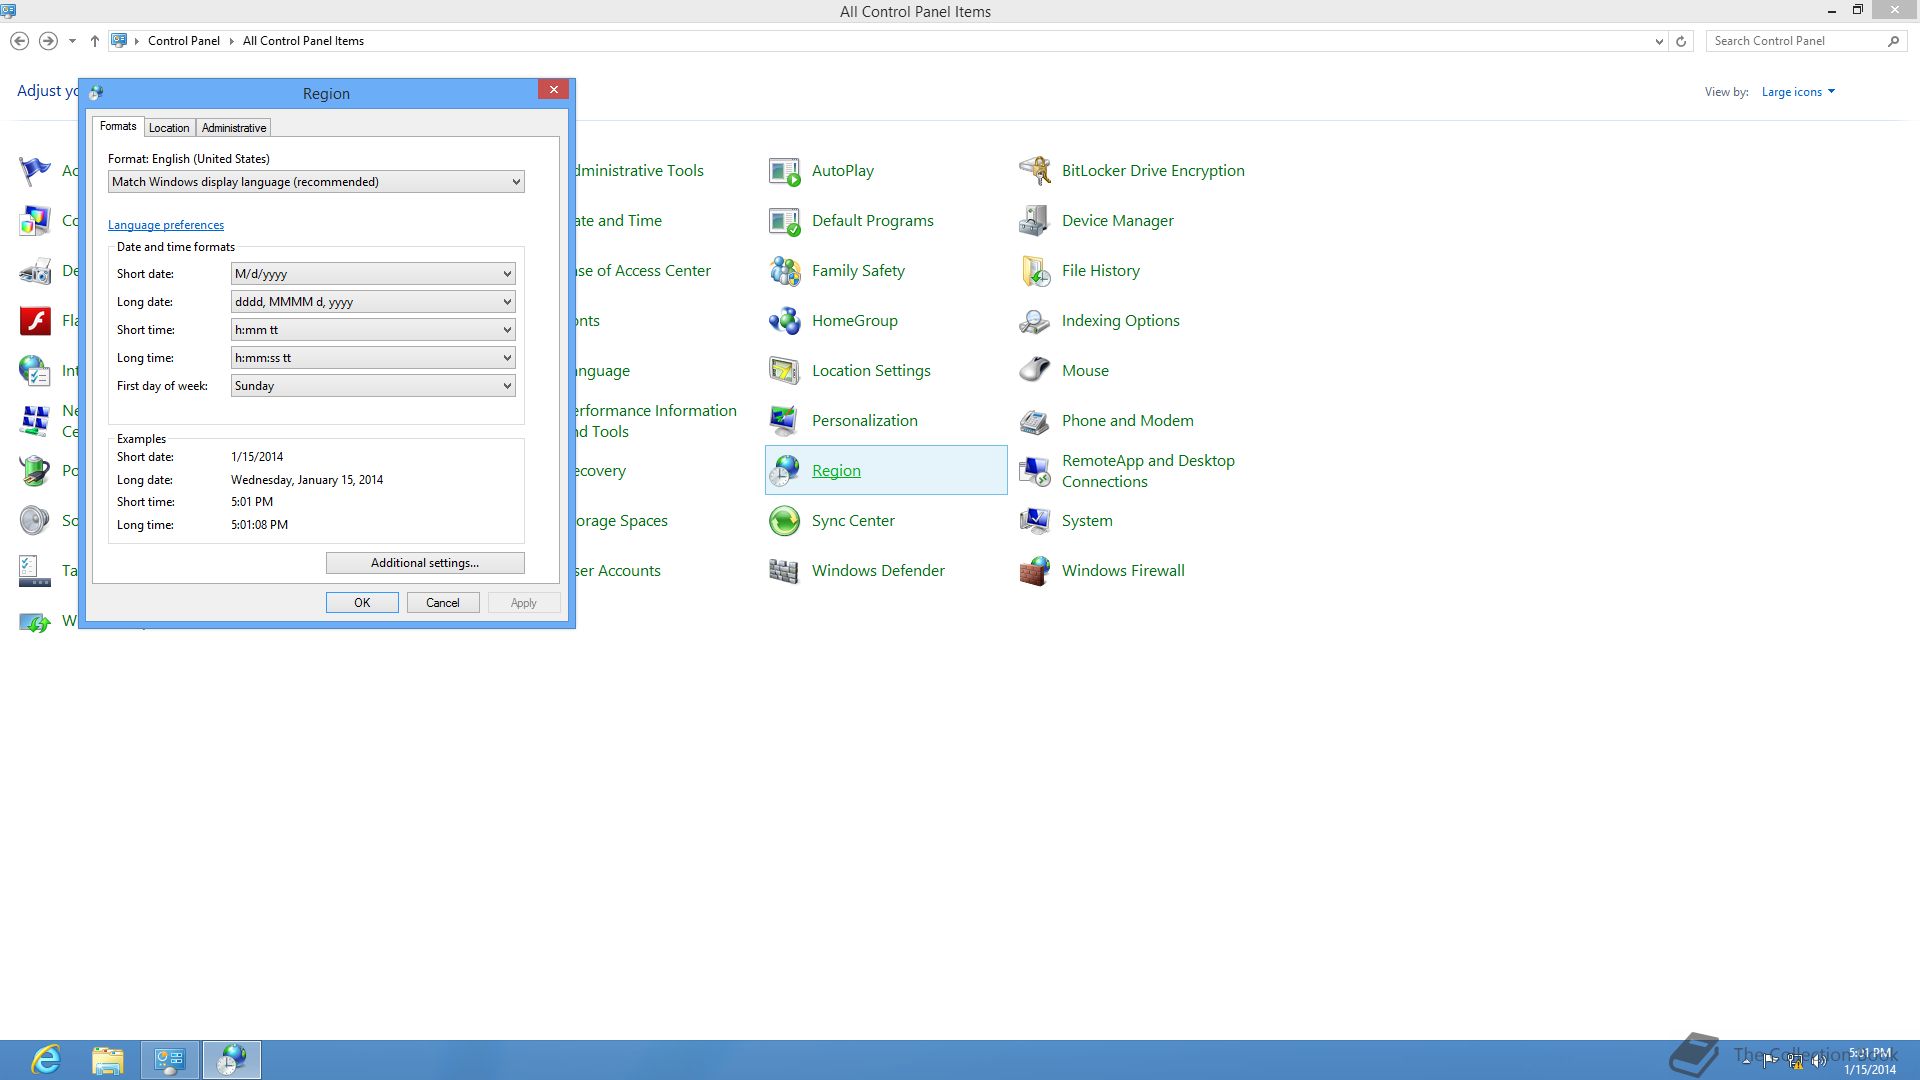Go up one level with up arrow
The width and height of the screenshot is (1920, 1080).
click(x=94, y=41)
